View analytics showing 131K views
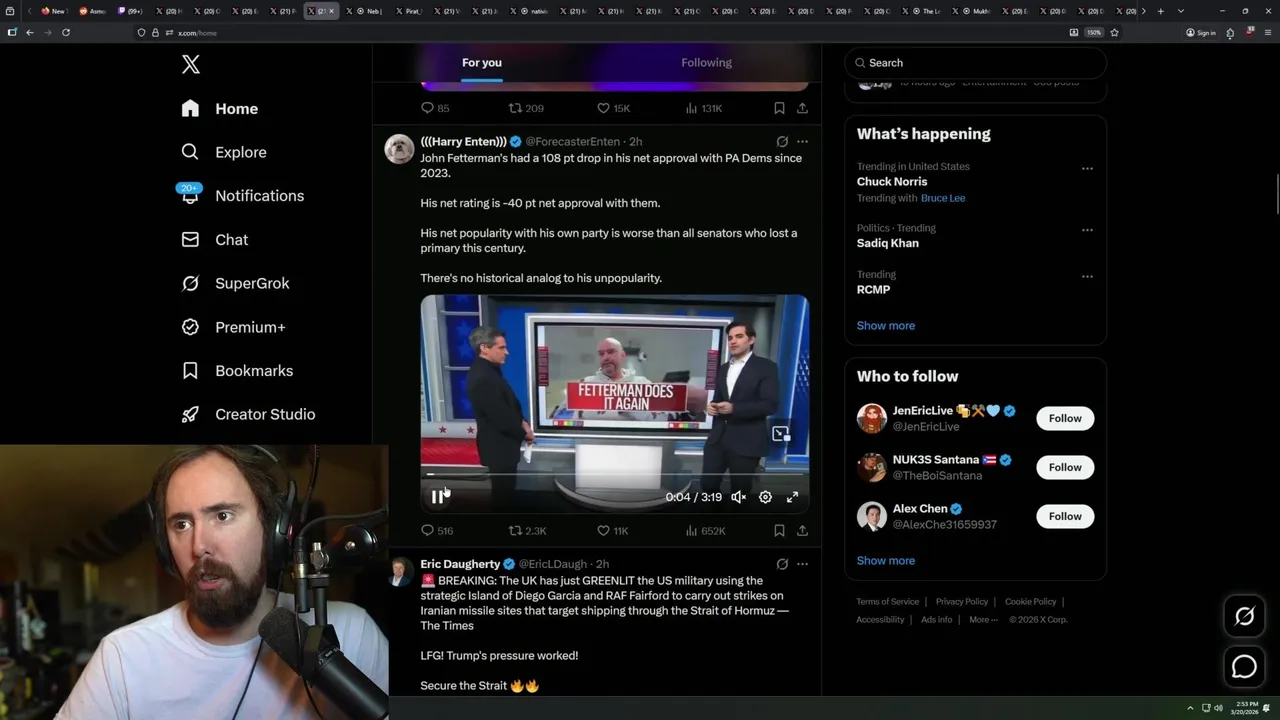This screenshot has height=720, width=1280. 704,108
